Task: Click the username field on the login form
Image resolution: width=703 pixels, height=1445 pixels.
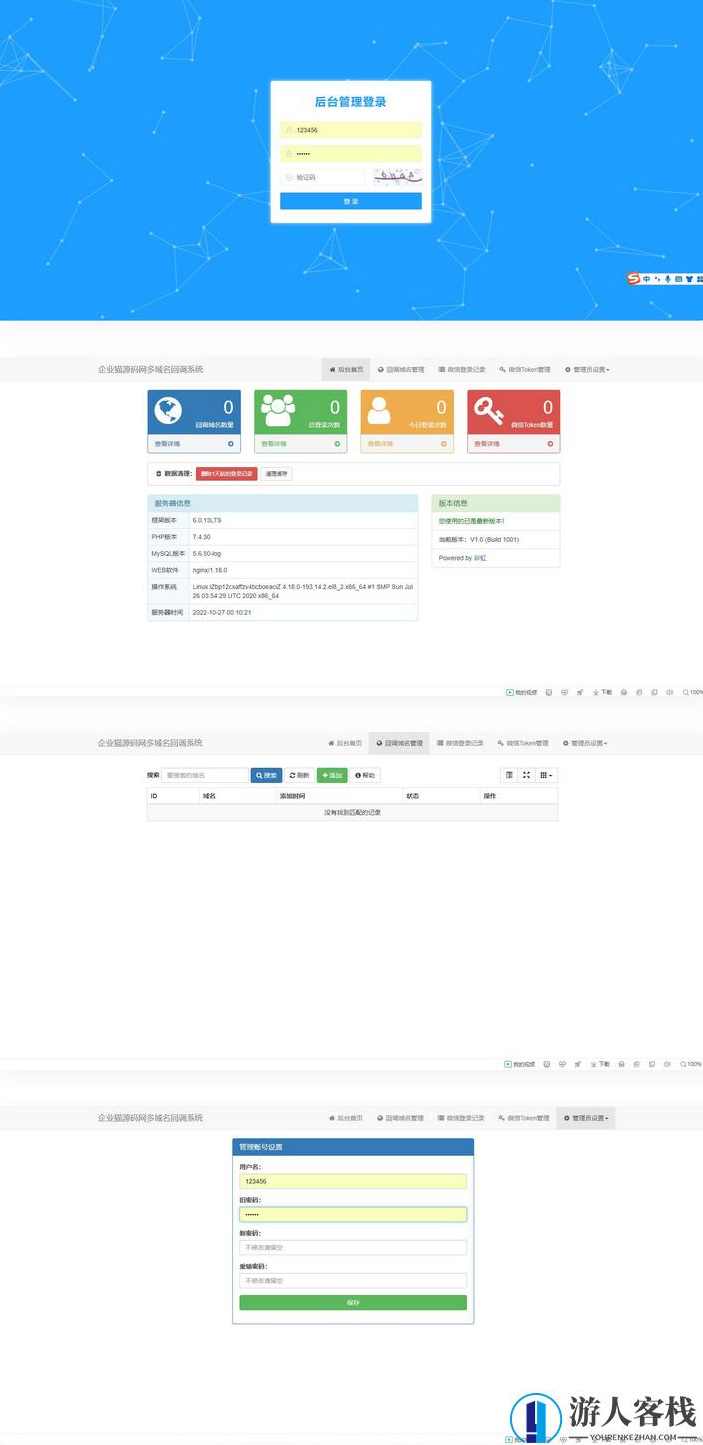Action: (350, 130)
